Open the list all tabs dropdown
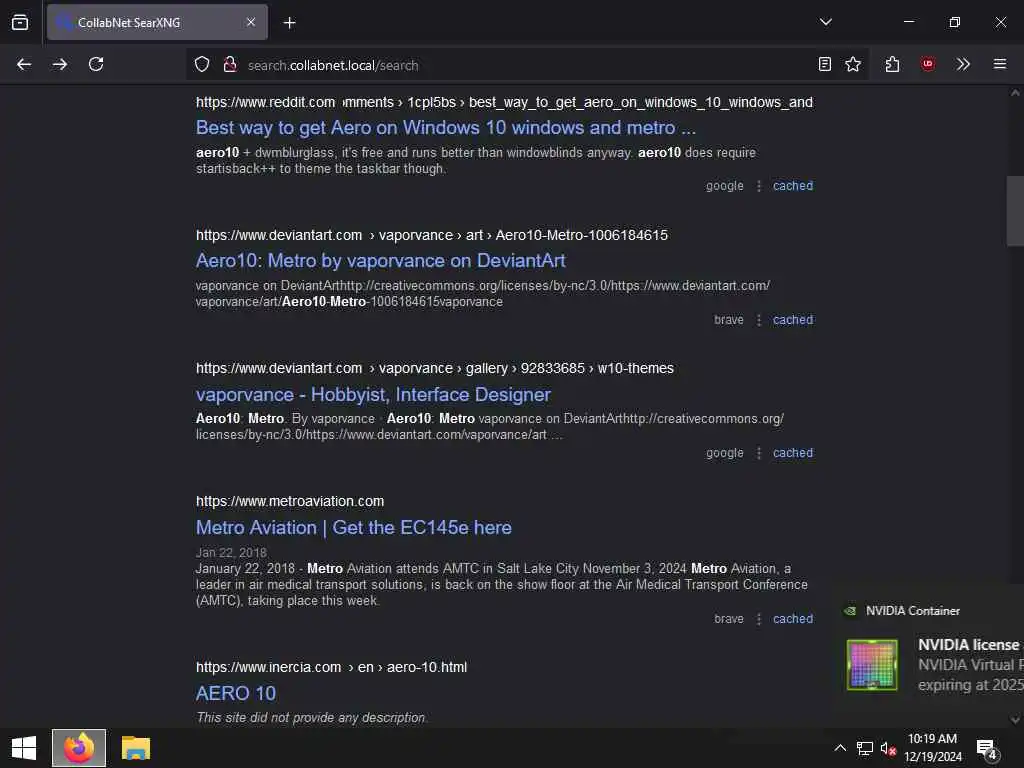The width and height of the screenshot is (1024, 768). (x=825, y=22)
